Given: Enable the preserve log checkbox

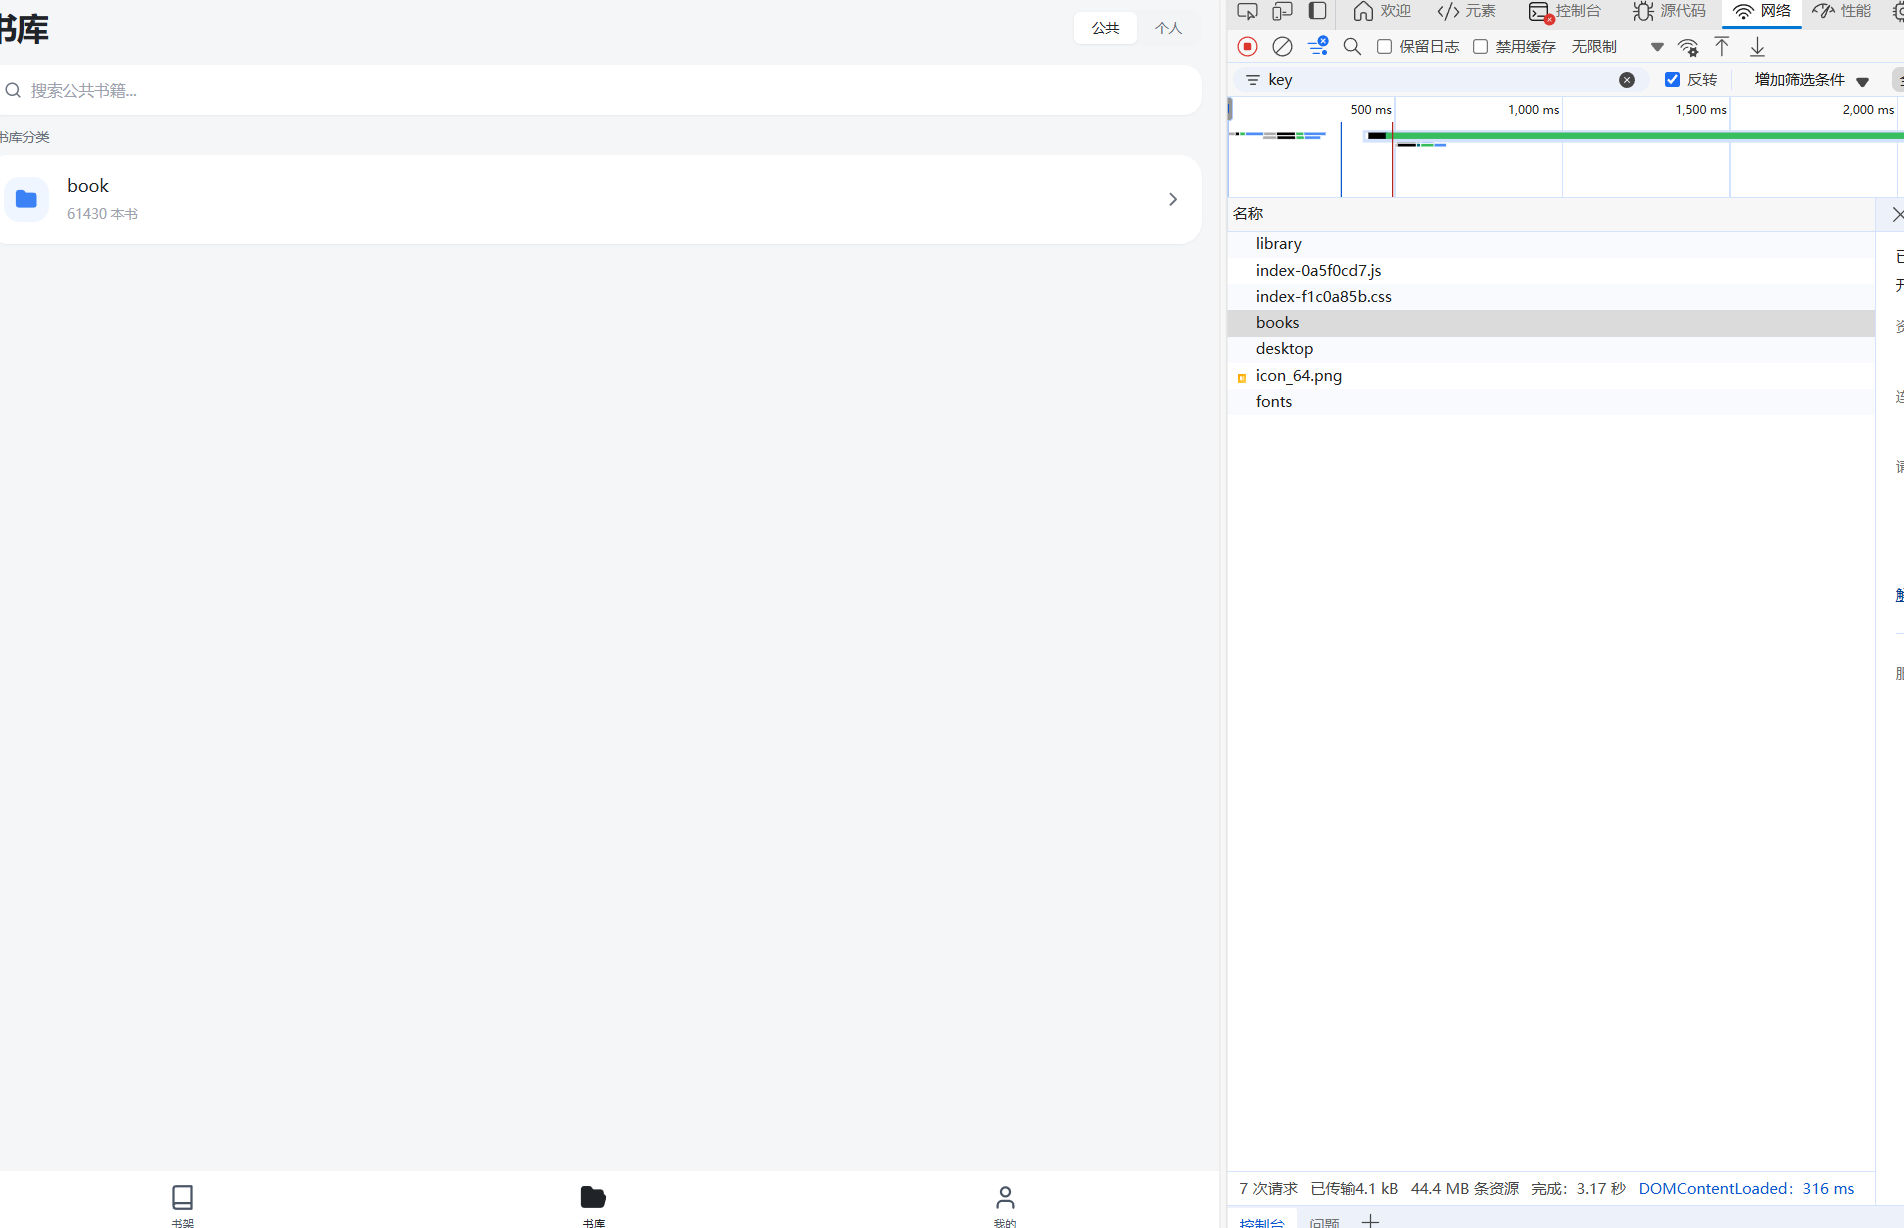Looking at the screenshot, I should pos(1384,47).
